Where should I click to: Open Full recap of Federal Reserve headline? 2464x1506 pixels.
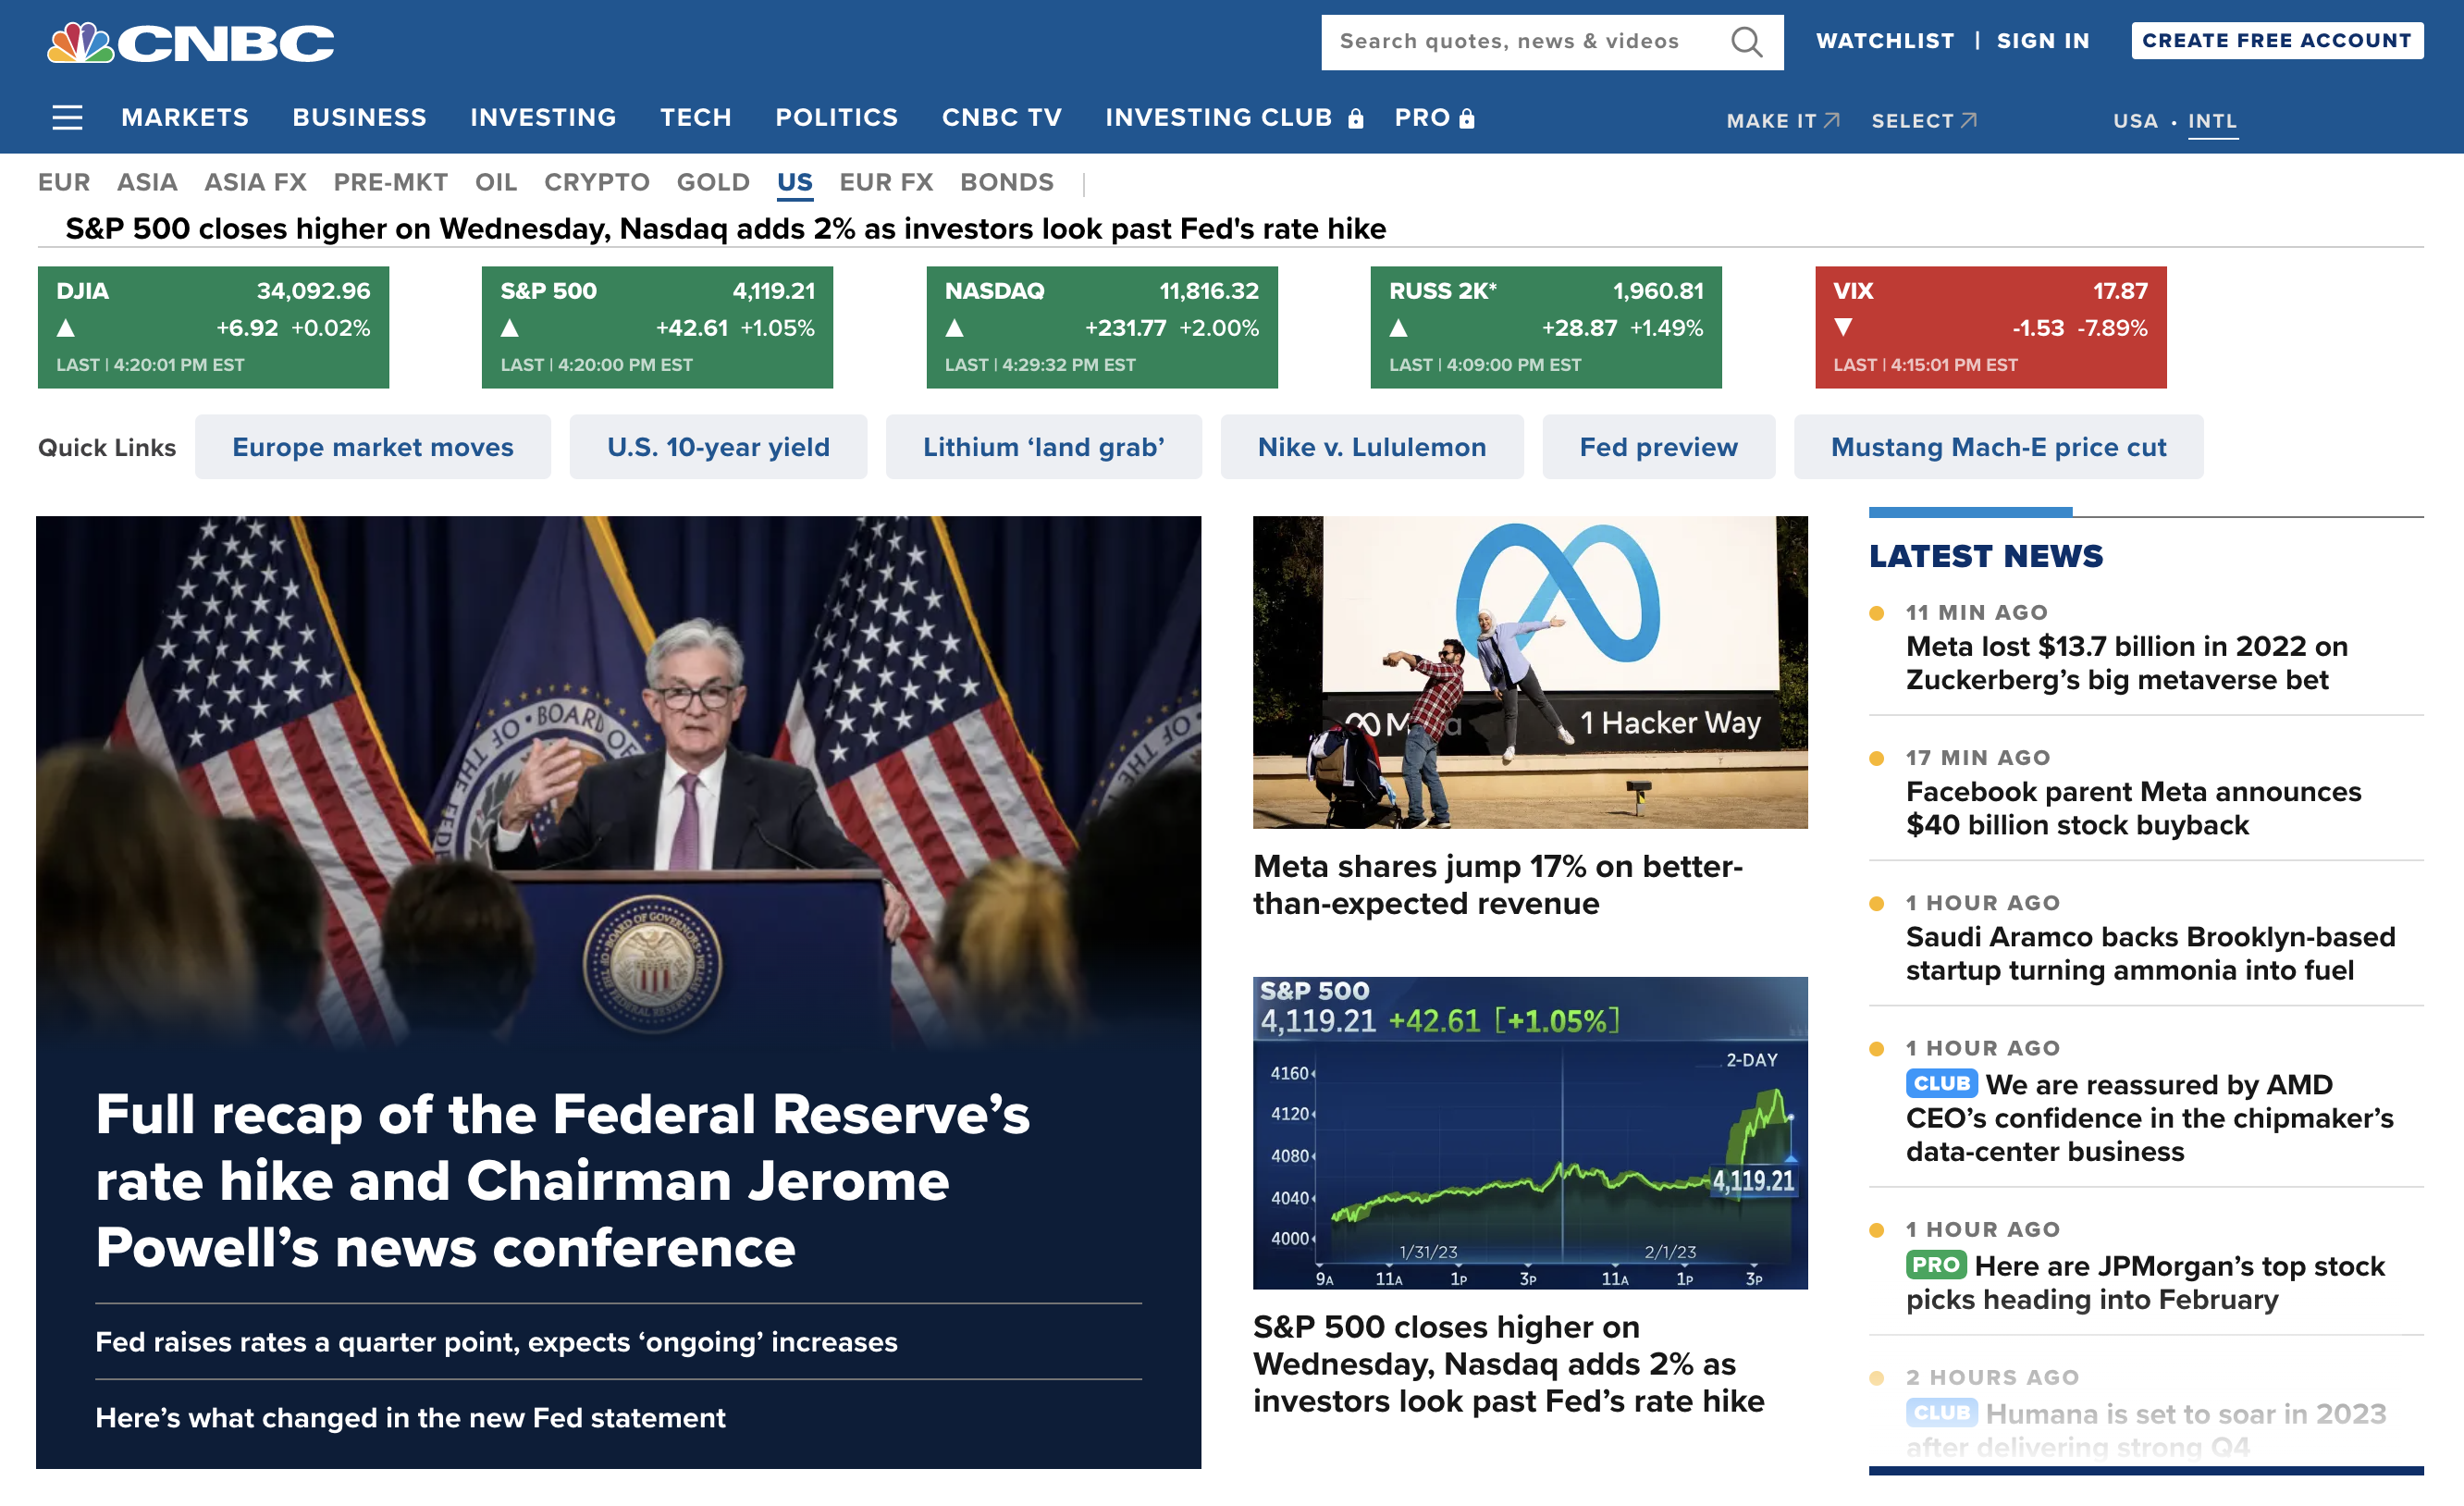coord(562,1181)
